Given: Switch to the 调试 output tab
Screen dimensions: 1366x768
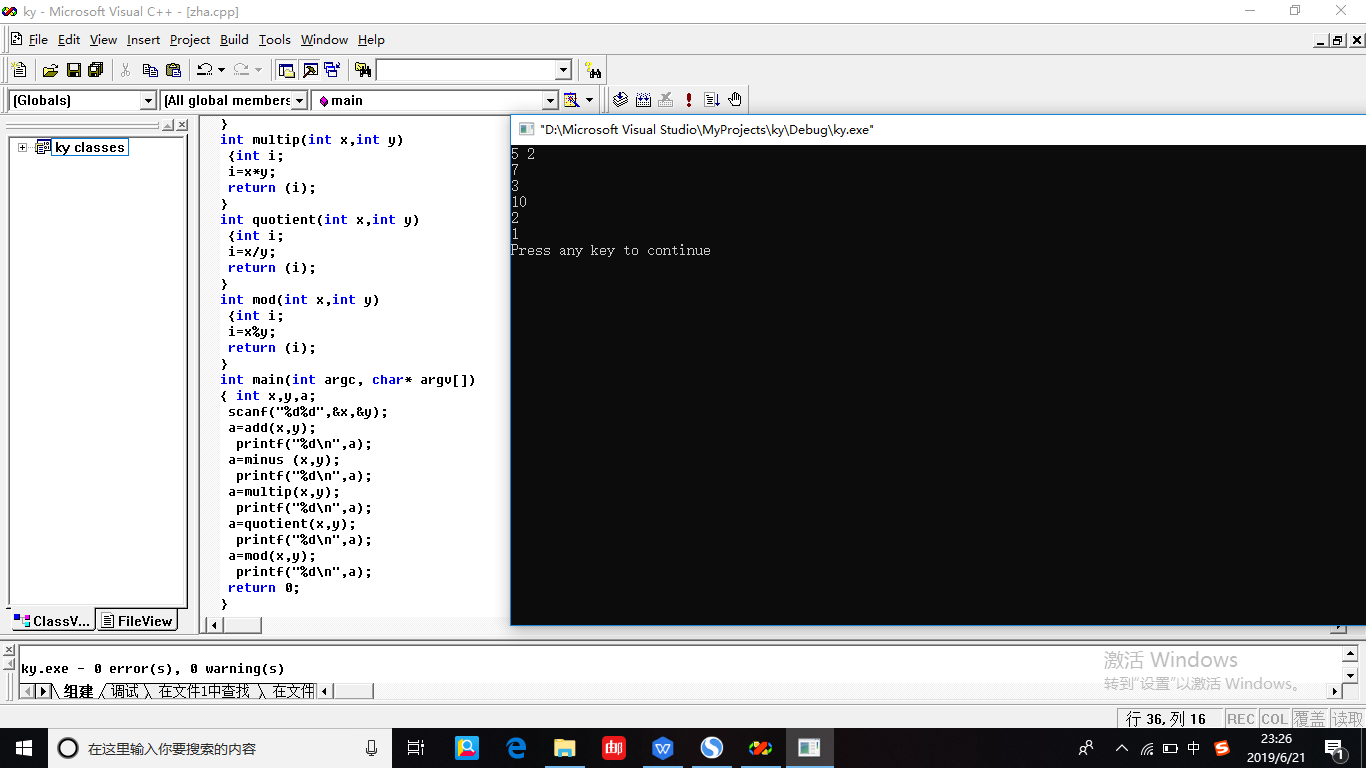Looking at the screenshot, I should [x=125, y=691].
